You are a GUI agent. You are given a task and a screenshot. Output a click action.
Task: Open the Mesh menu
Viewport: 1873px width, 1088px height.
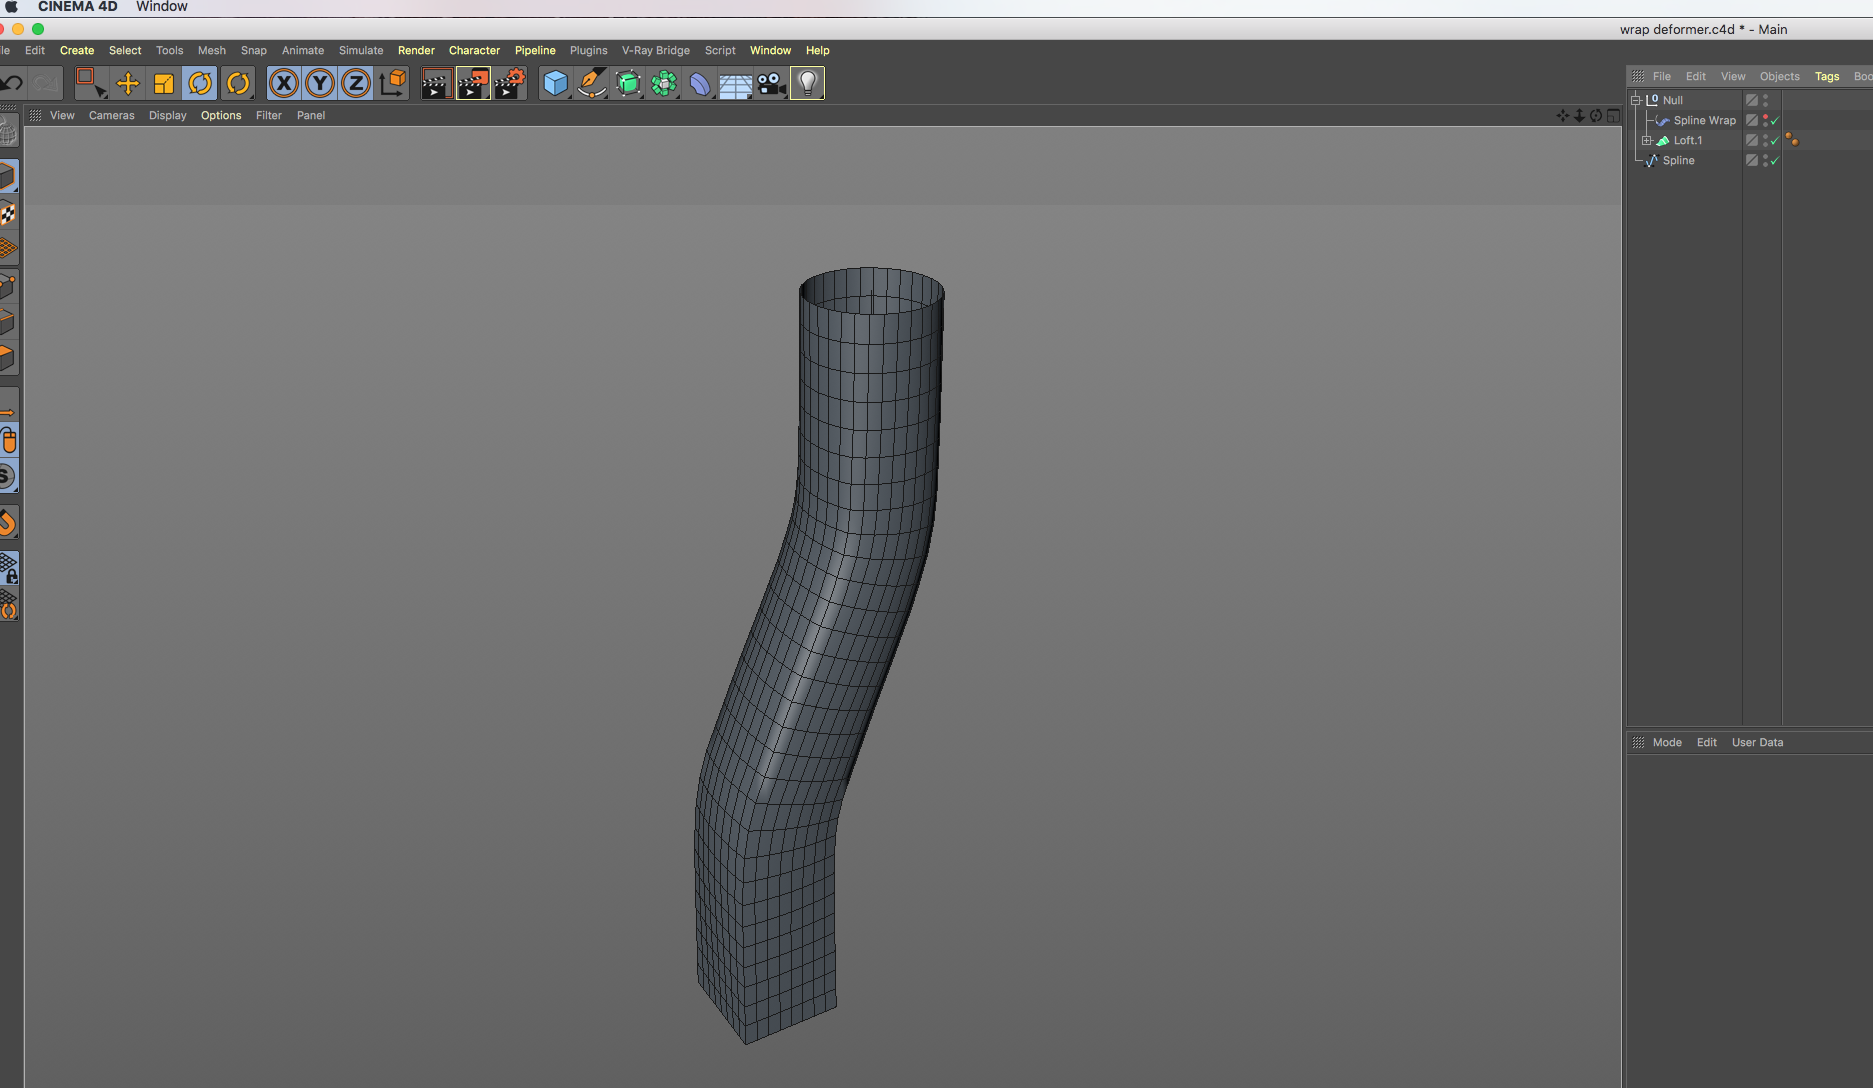pyautogui.click(x=211, y=50)
